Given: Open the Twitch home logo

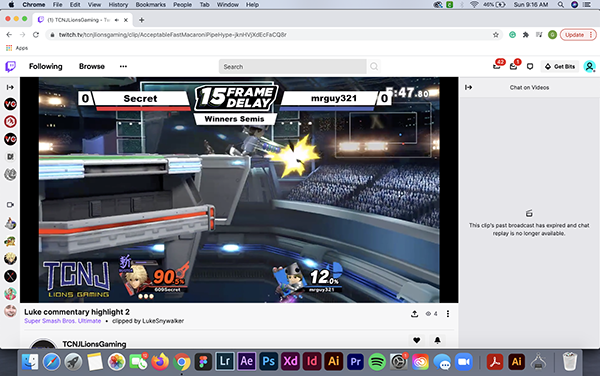Looking at the screenshot, I should (x=11, y=67).
